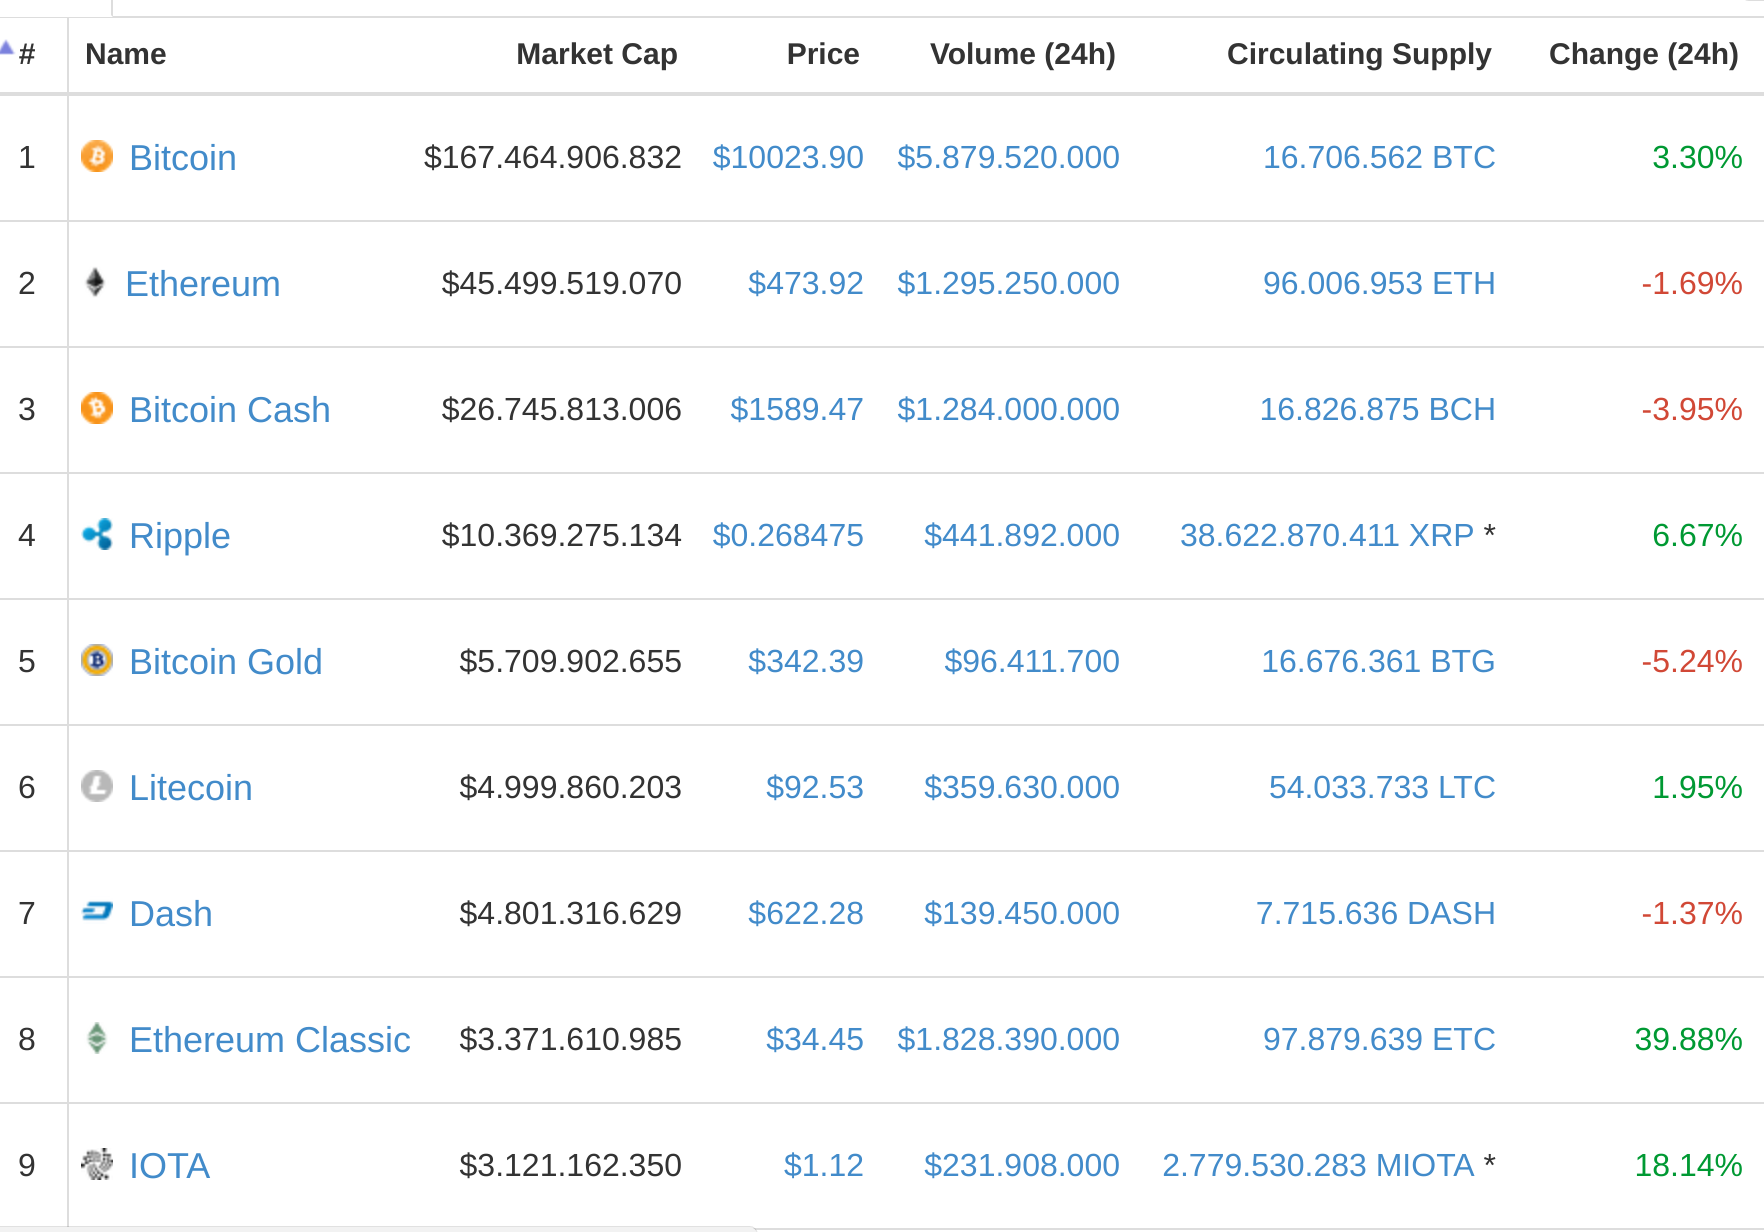Select IOTA change 18.14%

click(x=1689, y=1165)
